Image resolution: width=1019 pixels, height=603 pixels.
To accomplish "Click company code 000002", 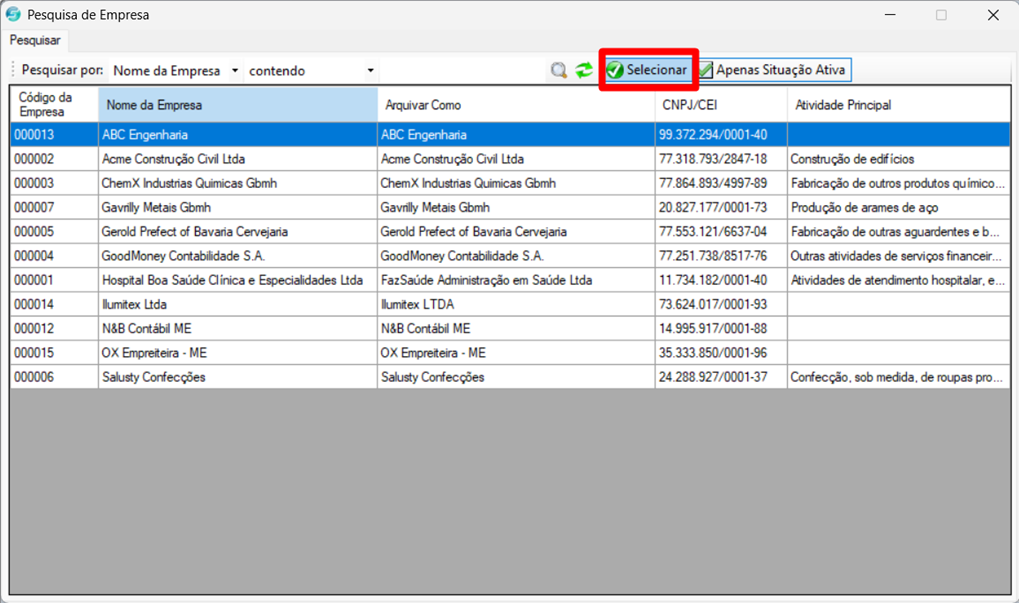I will coord(54,159).
